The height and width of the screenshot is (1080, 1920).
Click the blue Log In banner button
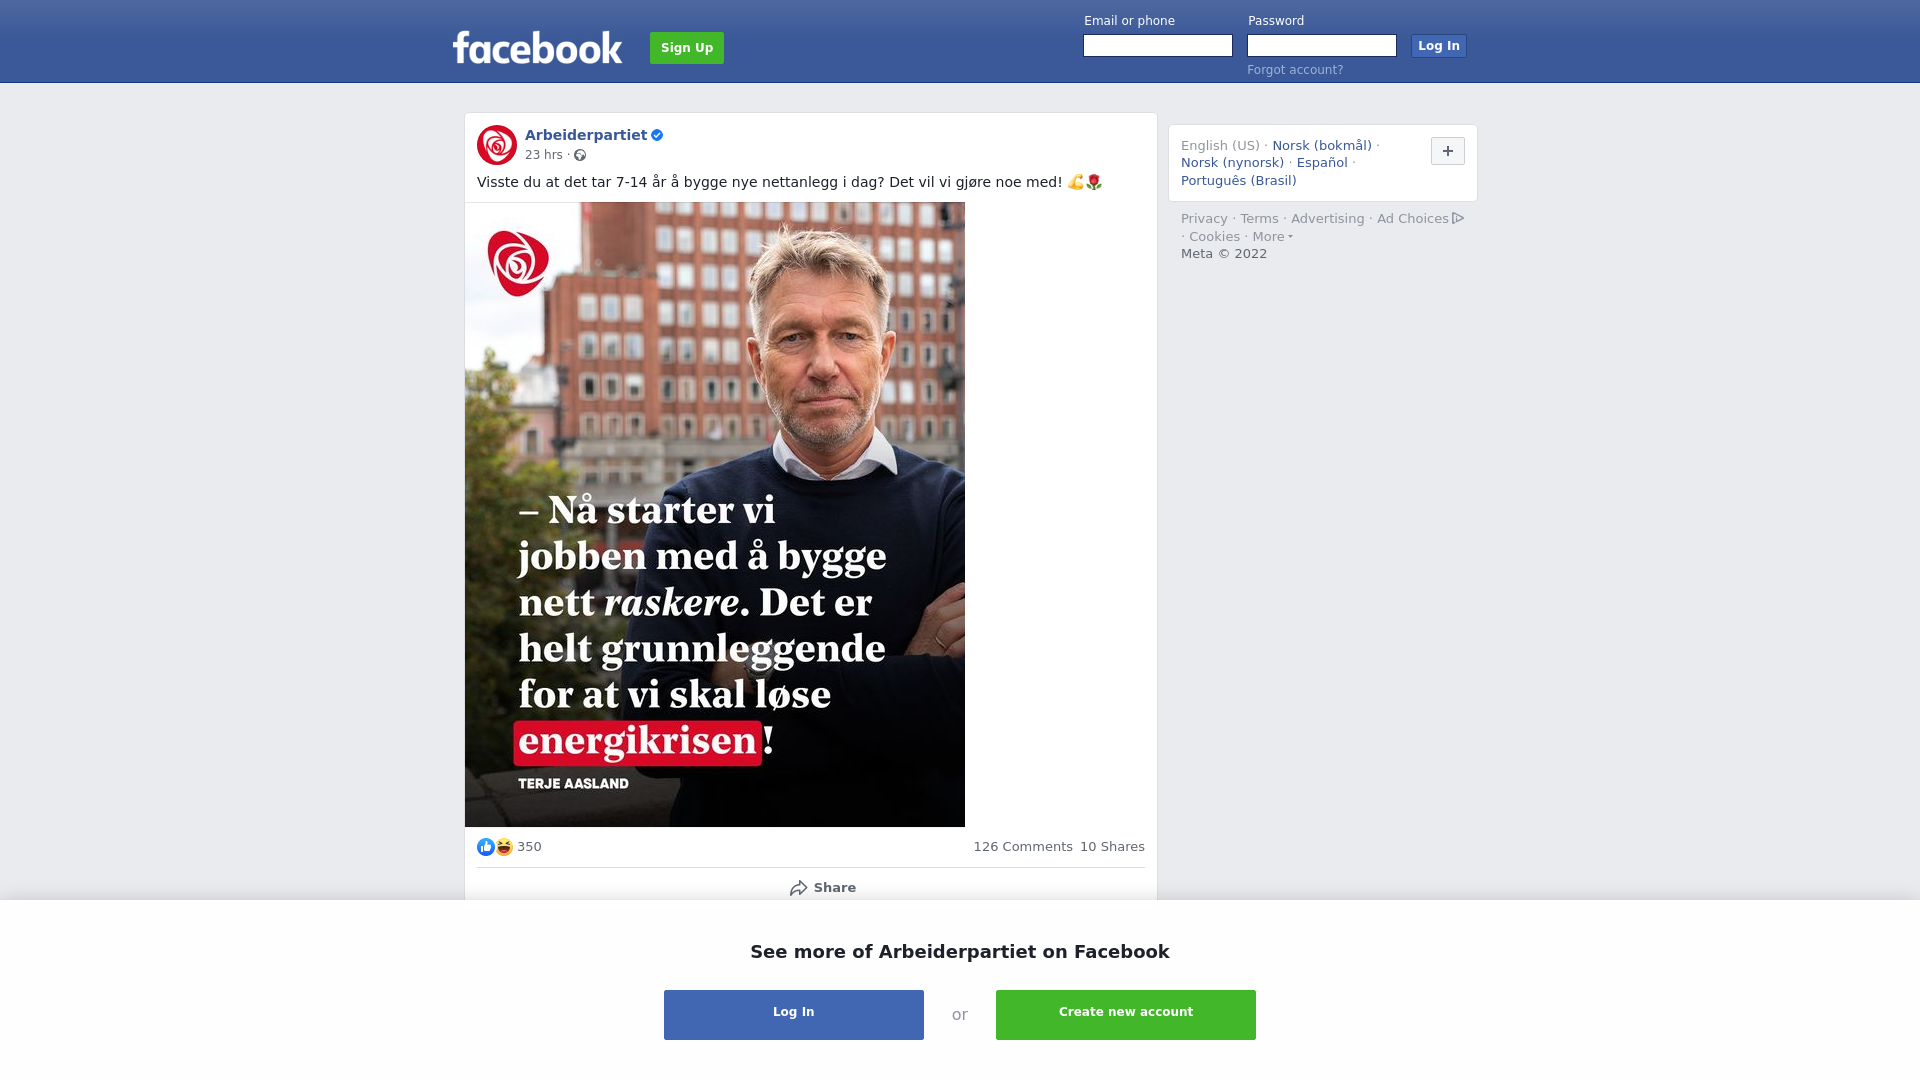(x=794, y=1015)
